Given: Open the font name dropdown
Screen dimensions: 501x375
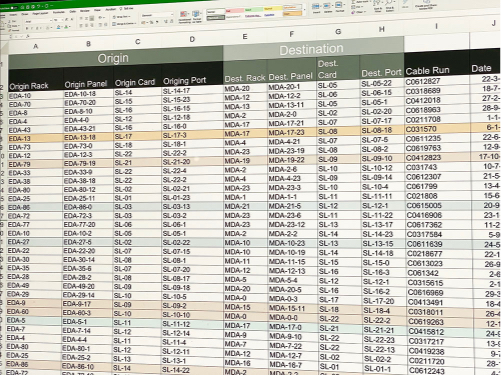Looking at the screenshot, I should click(51, 21).
